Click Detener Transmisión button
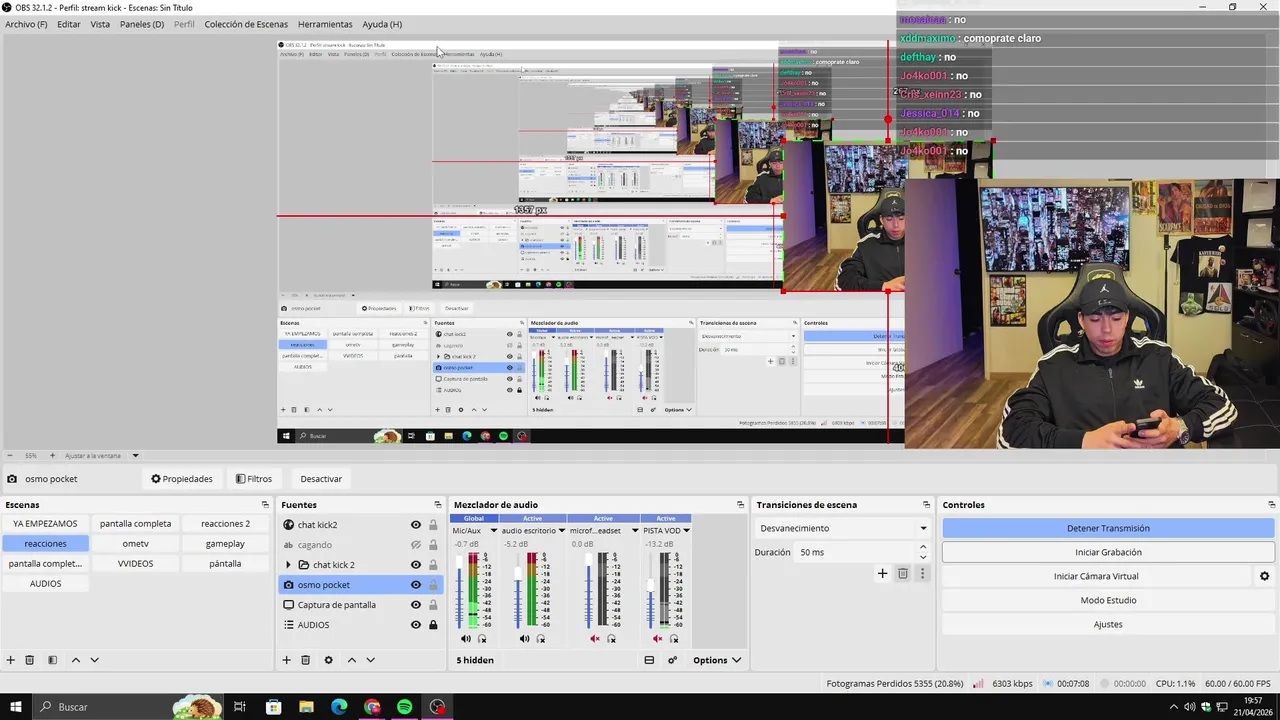Image resolution: width=1280 pixels, height=720 pixels. (x=1108, y=528)
